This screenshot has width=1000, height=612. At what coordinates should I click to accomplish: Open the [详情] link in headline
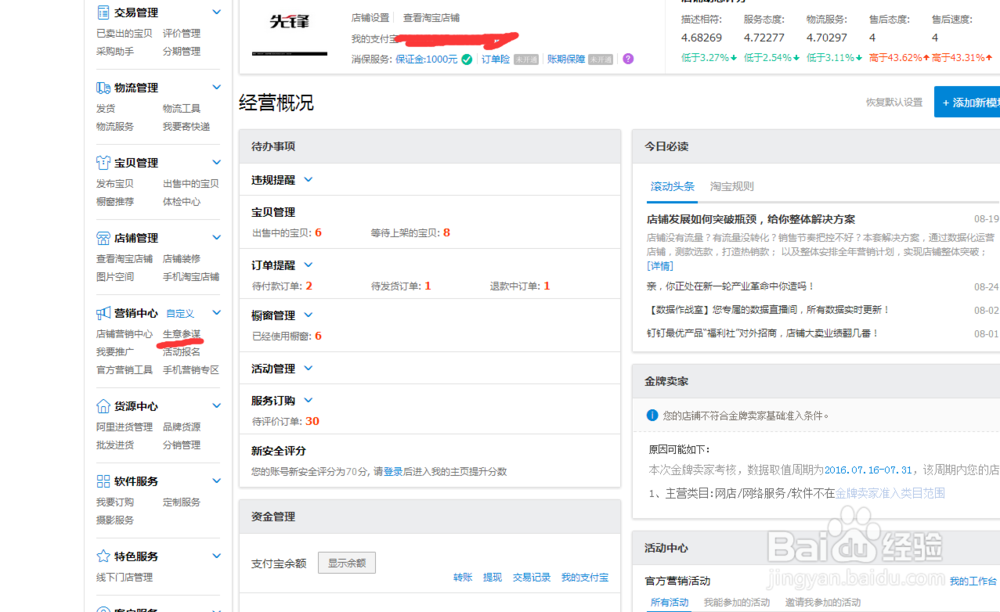coord(660,266)
